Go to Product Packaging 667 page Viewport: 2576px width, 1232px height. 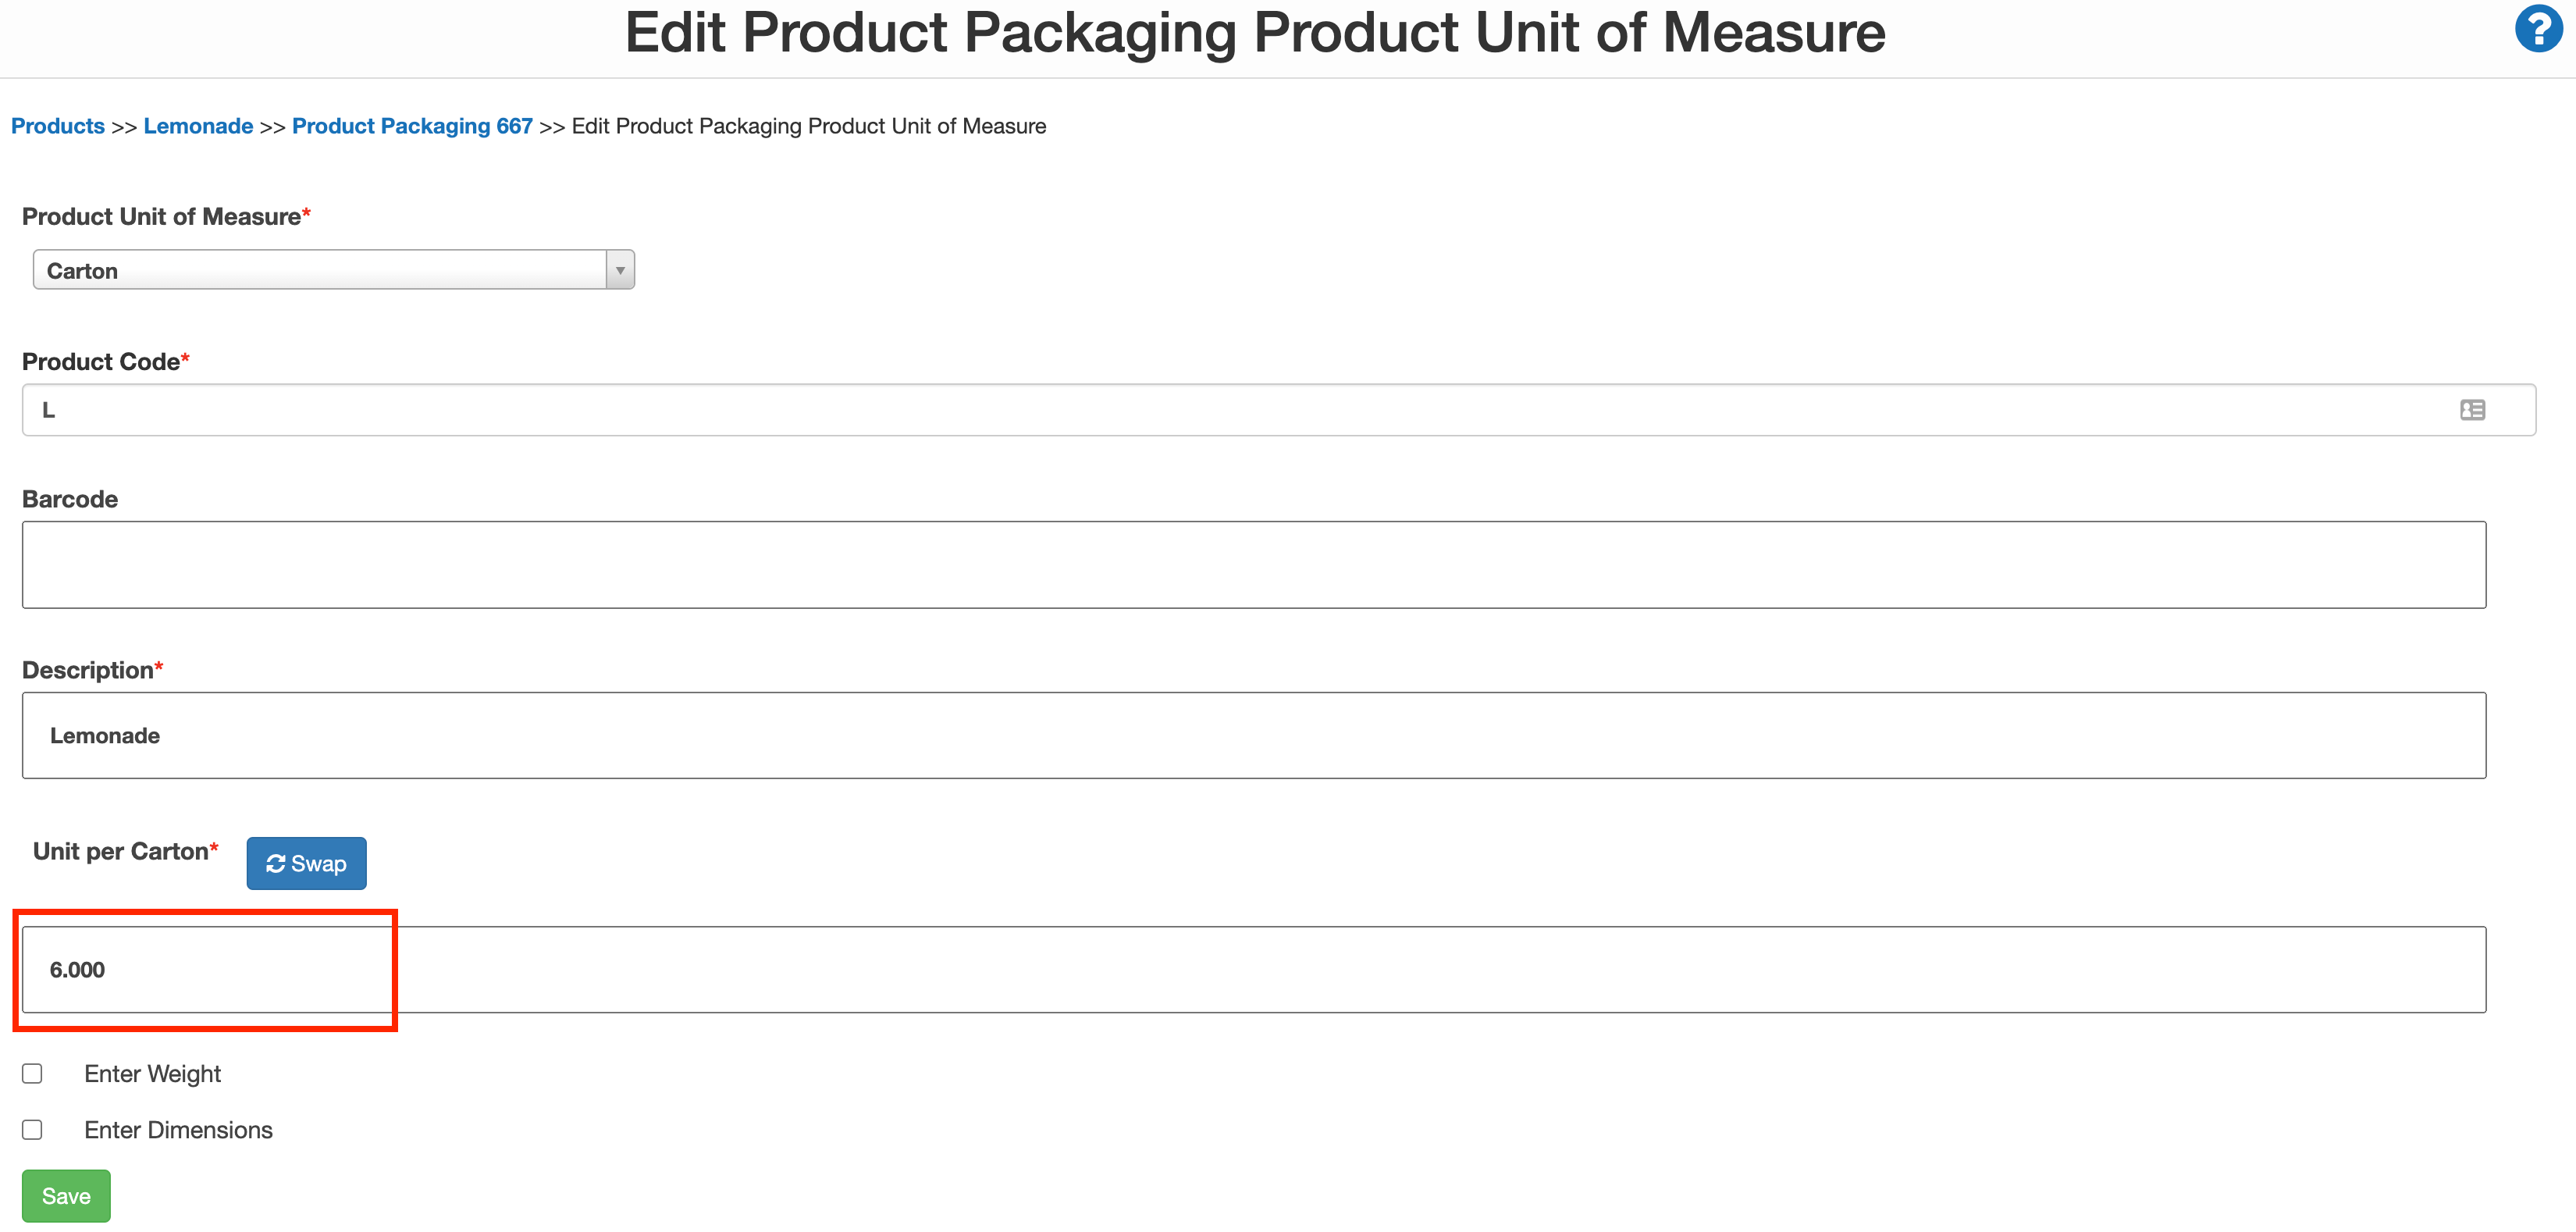click(412, 126)
